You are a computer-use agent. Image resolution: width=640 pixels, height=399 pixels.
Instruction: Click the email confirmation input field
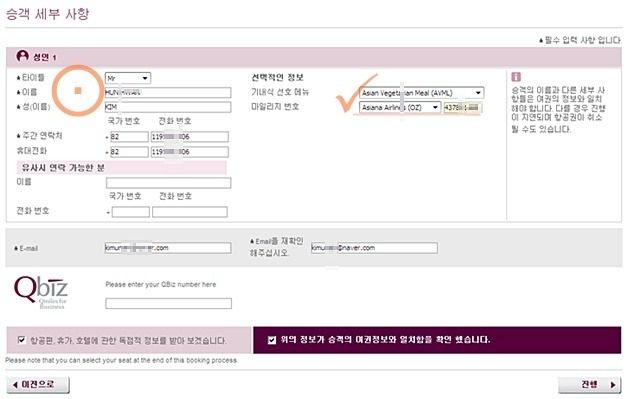point(374,248)
